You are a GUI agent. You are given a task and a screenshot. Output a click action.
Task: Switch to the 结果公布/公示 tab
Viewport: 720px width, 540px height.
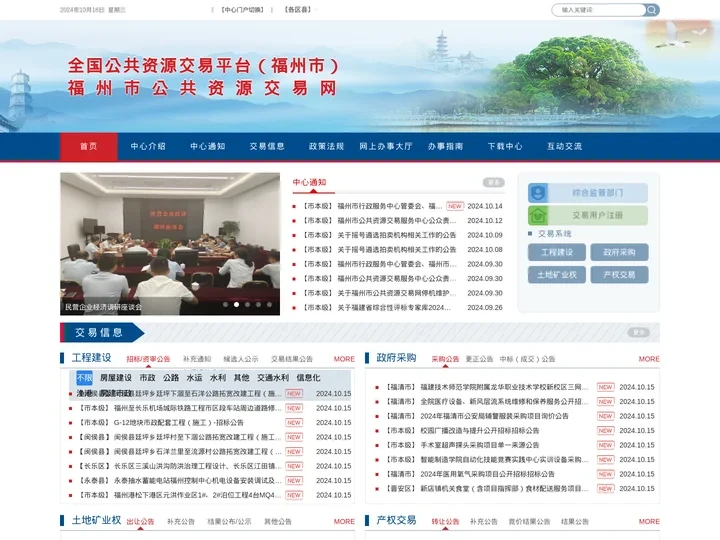pyautogui.click(x=229, y=522)
